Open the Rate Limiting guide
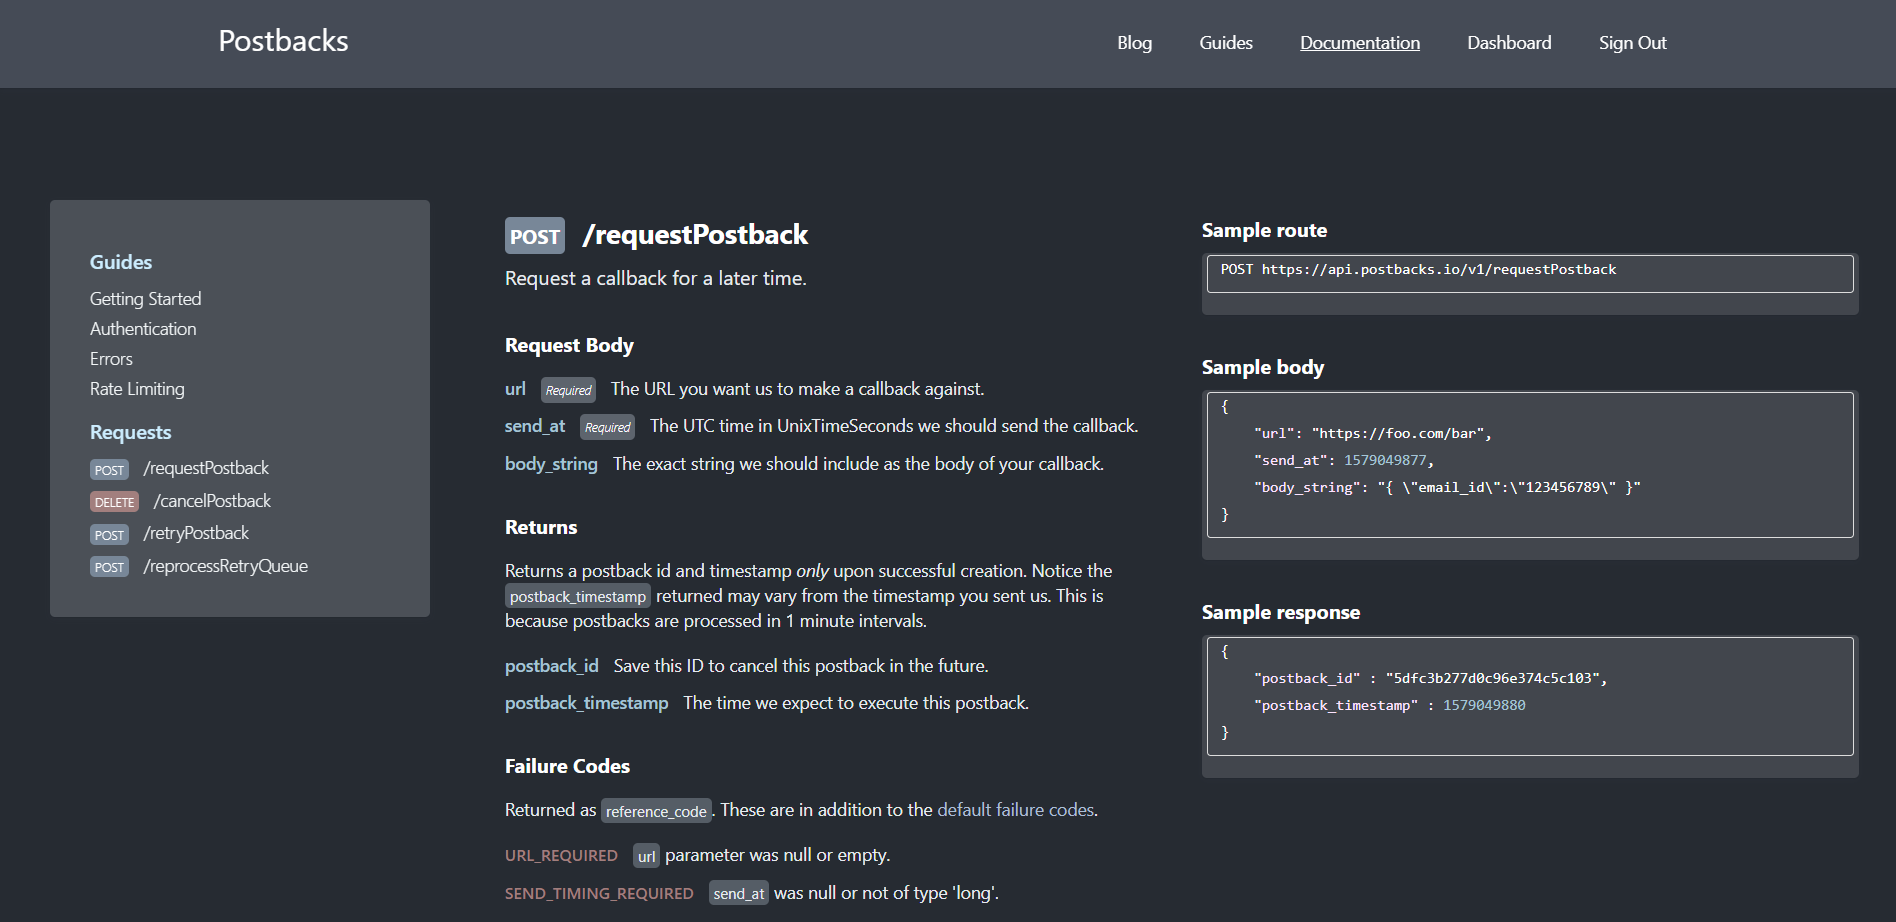The height and width of the screenshot is (922, 1896). (x=137, y=389)
